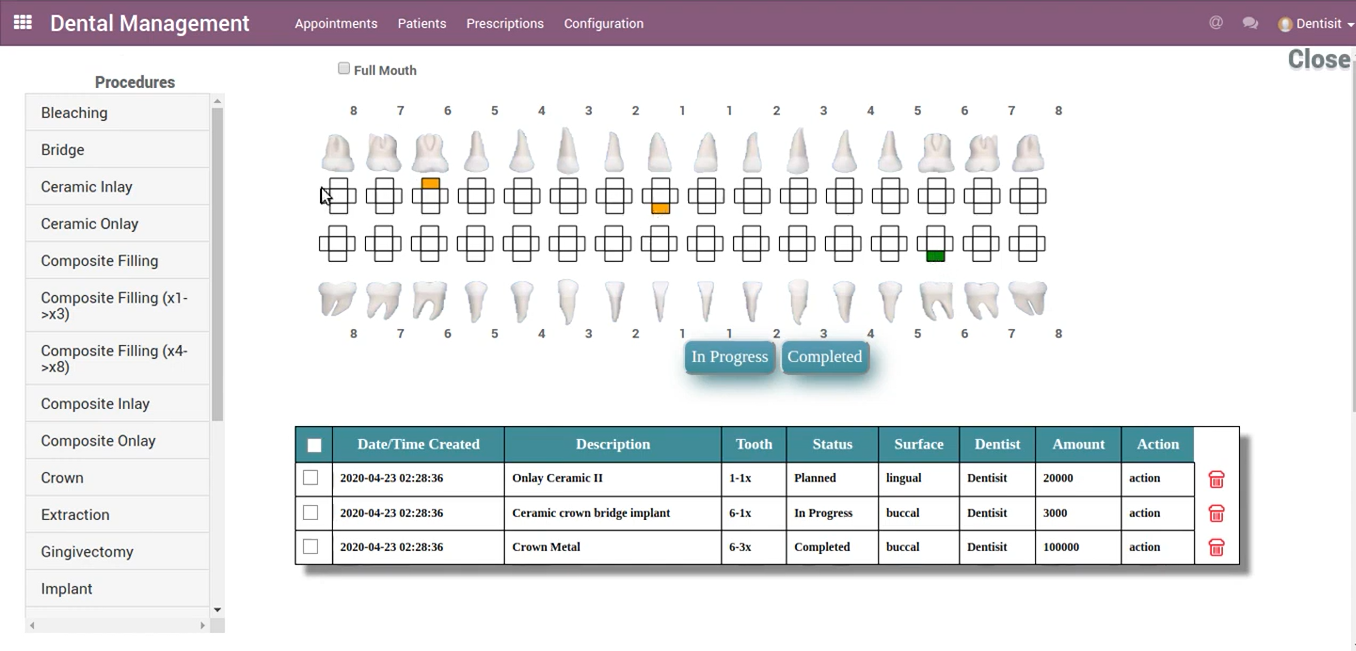Open the Configuration menu
The width and height of the screenshot is (1356, 651).
pyautogui.click(x=603, y=23)
